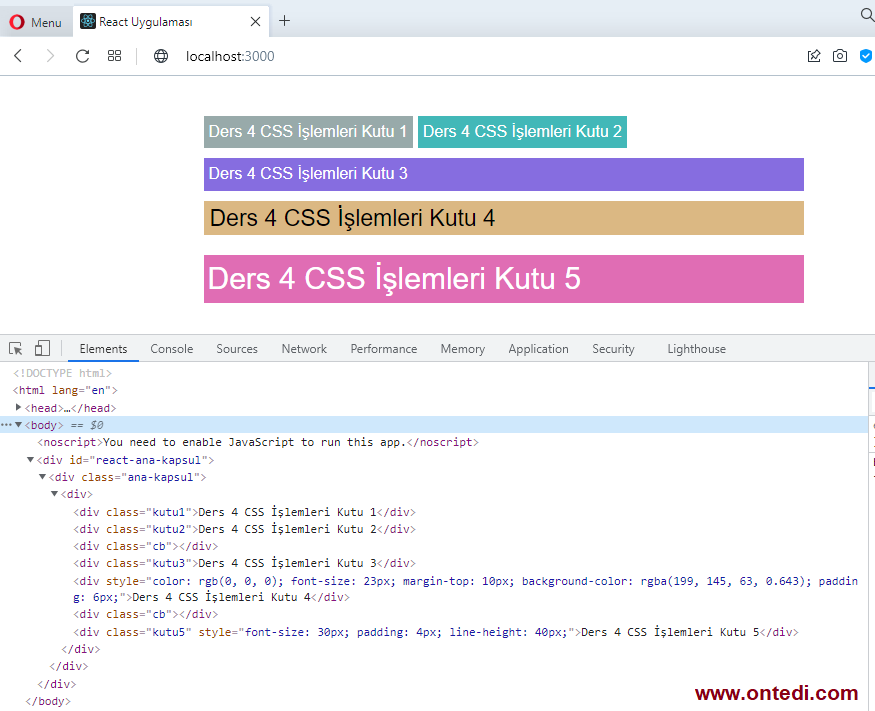The image size is (875, 711).
Task: Collapse the react-ana-kapsul div node
Action: pos(30,460)
